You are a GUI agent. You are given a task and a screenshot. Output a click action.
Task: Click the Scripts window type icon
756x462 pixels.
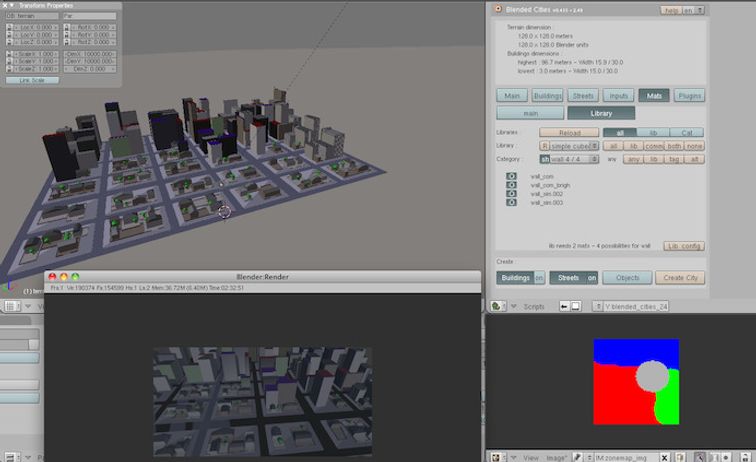pyautogui.click(x=497, y=306)
